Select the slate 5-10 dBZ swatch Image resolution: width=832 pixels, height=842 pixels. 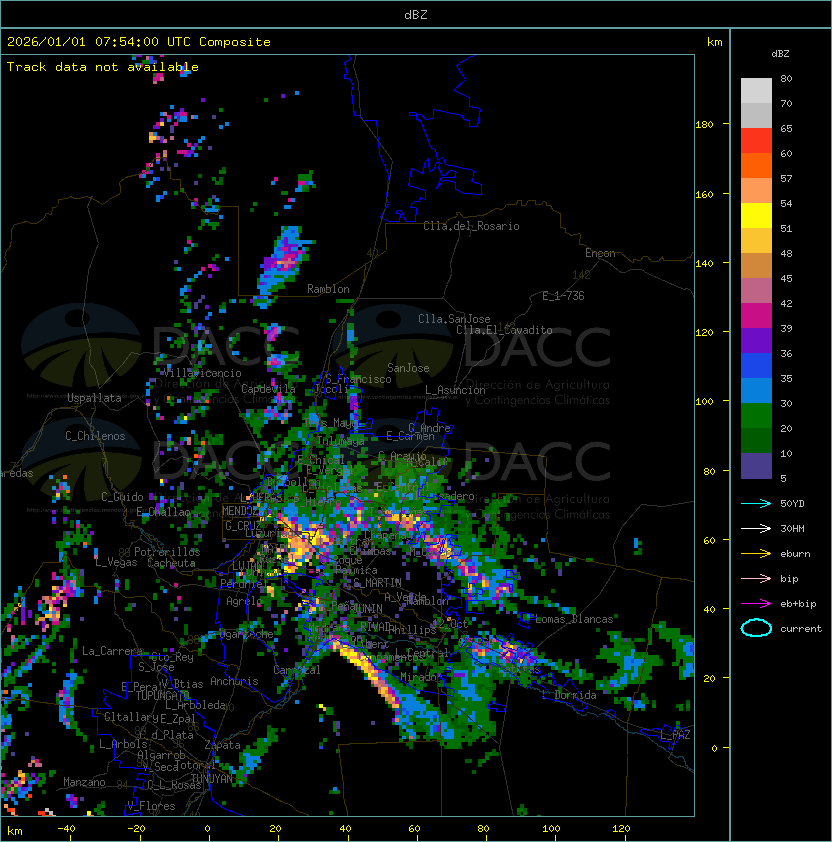click(756, 466)
